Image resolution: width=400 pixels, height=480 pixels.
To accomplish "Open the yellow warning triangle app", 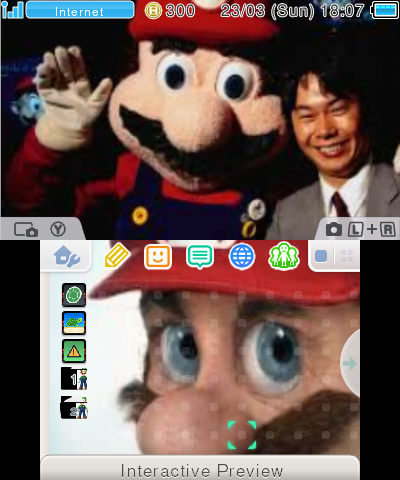I will (74, 351).
